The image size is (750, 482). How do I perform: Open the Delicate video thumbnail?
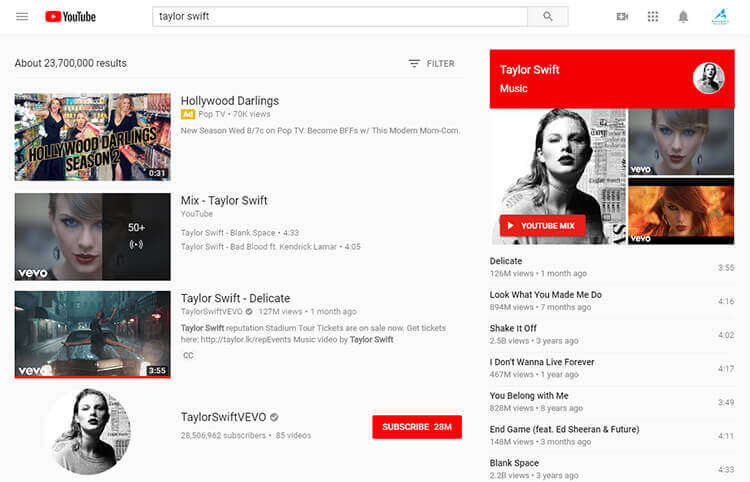(92, 335)
